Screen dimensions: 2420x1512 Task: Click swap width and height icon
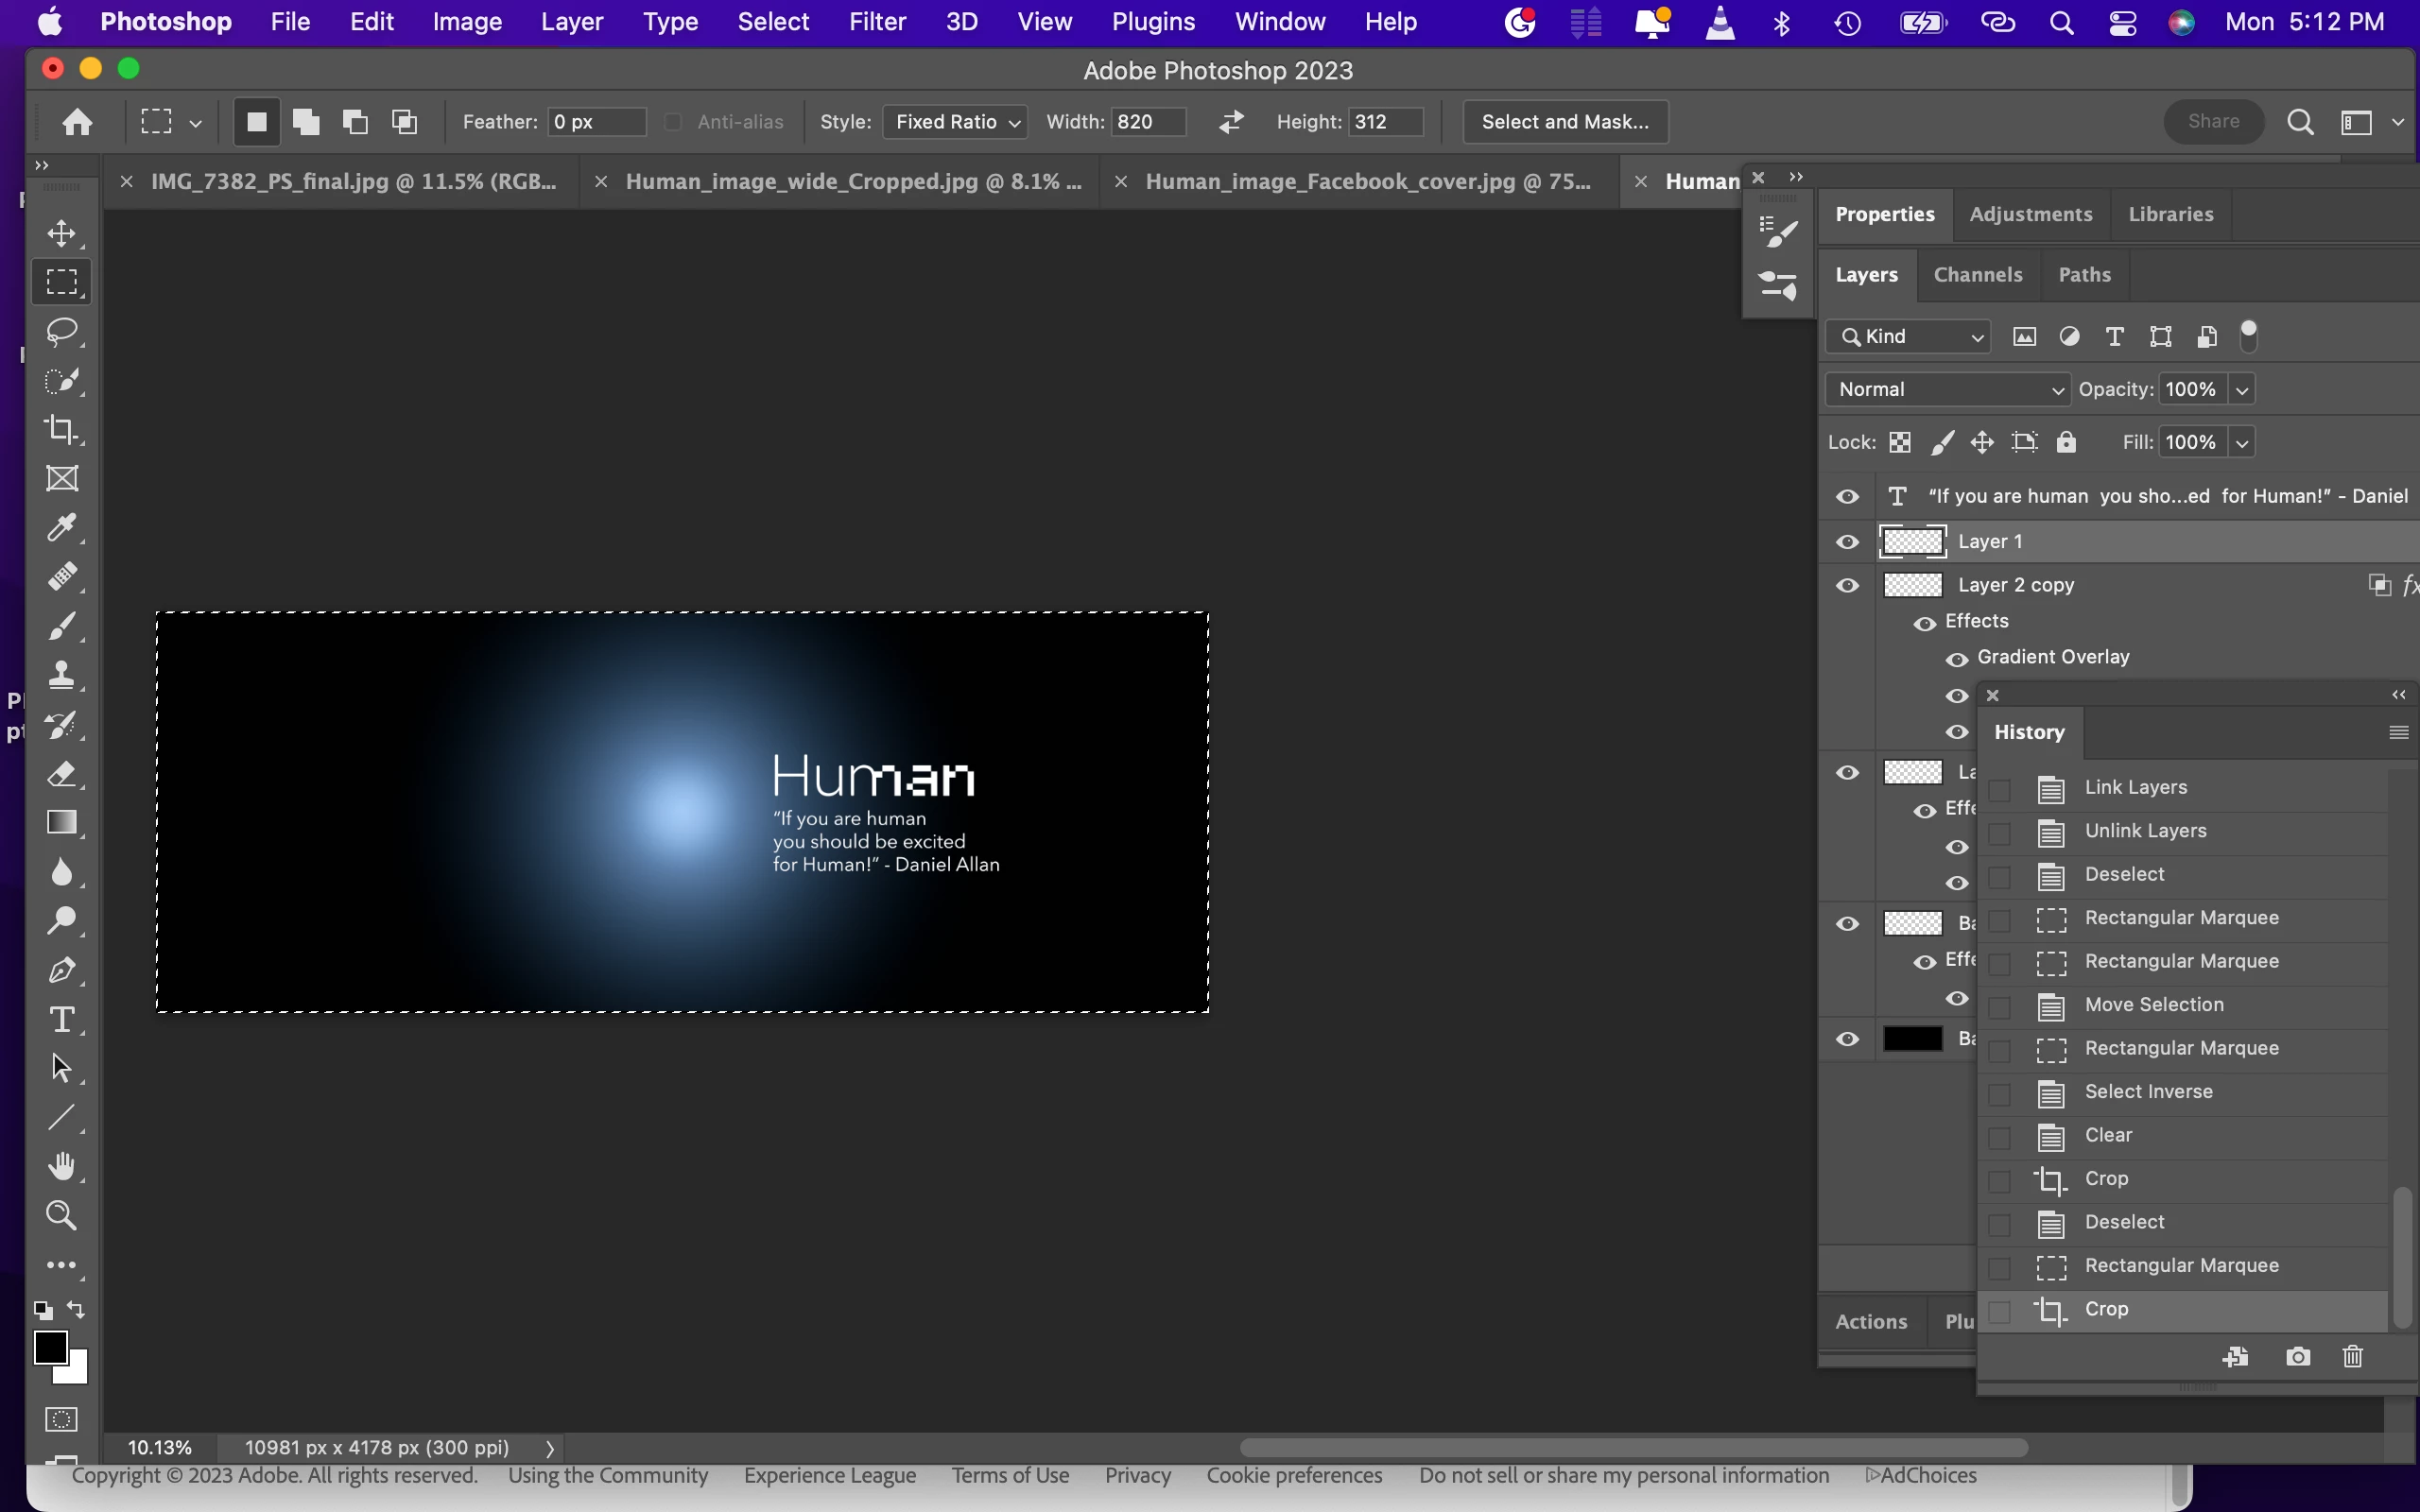point(1231,122)
